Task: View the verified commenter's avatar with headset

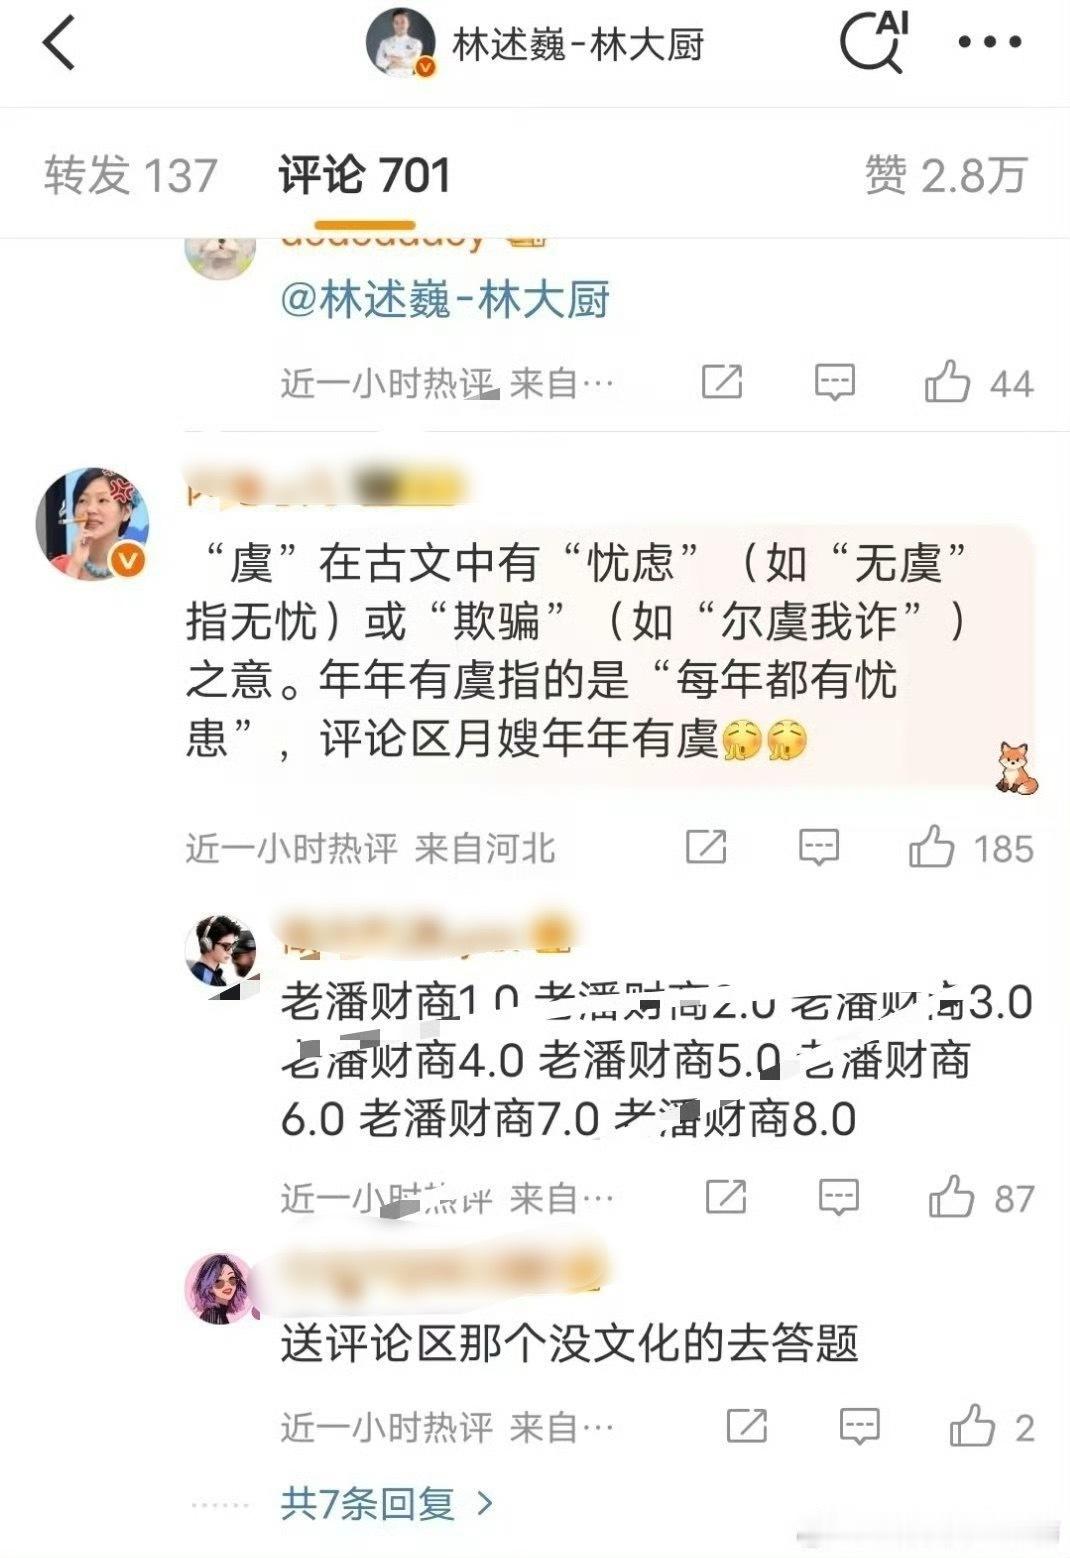Action: tap(93, 523)
